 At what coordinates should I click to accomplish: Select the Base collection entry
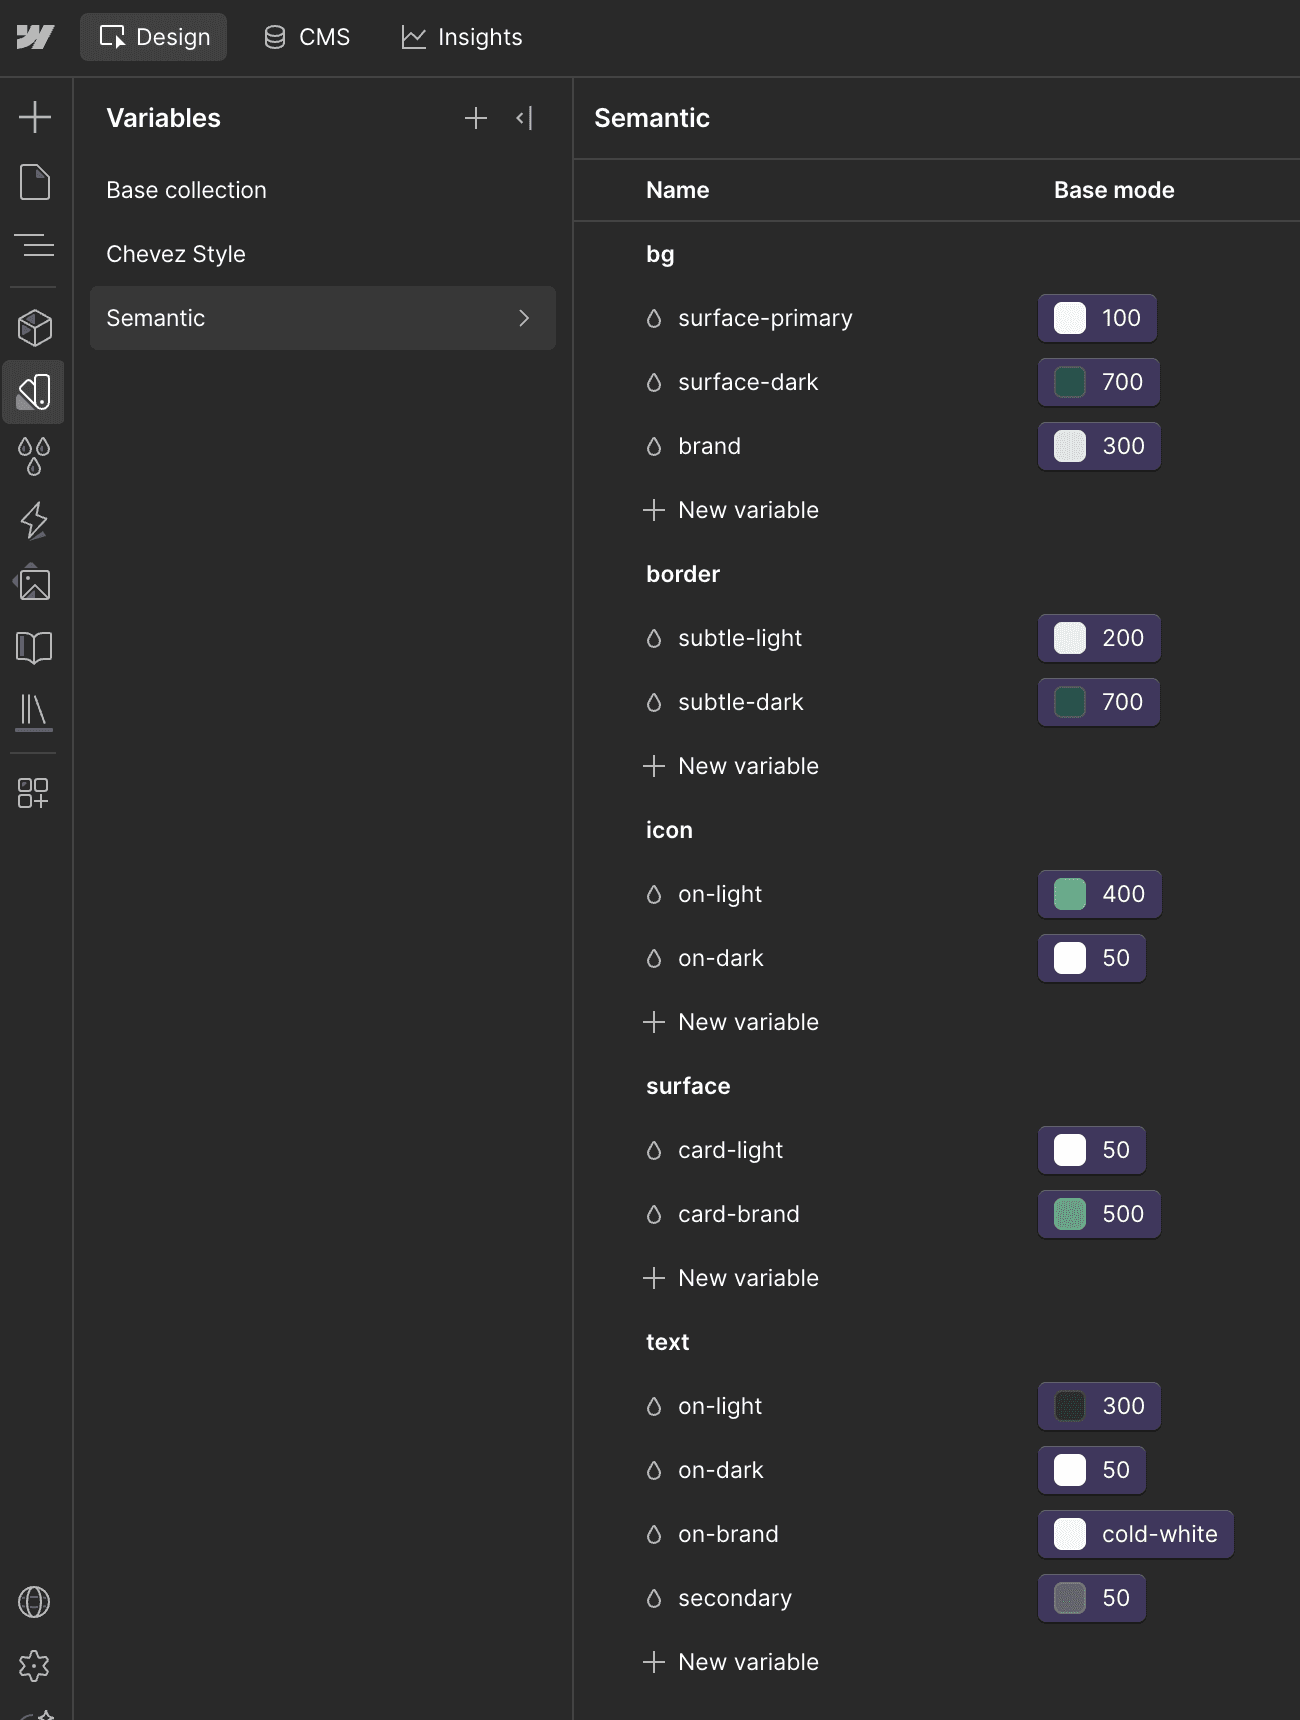[x=322, y=190]
